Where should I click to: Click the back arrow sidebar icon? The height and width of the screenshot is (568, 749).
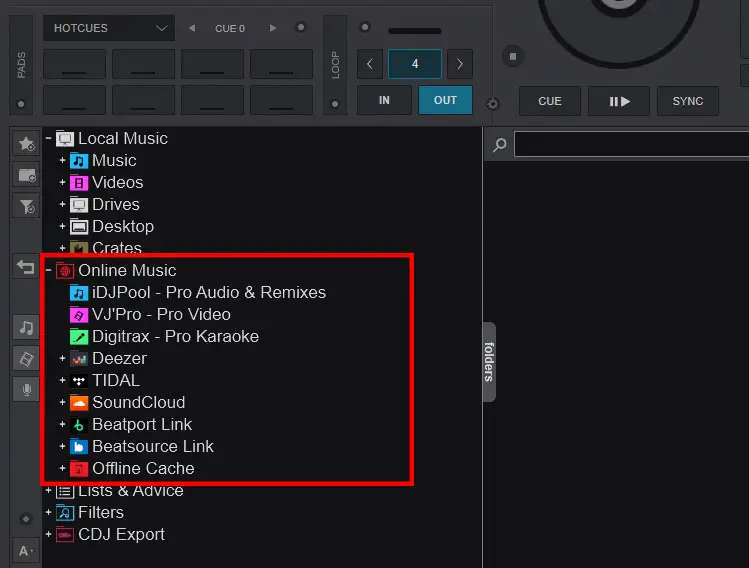(x=26, y=267)
